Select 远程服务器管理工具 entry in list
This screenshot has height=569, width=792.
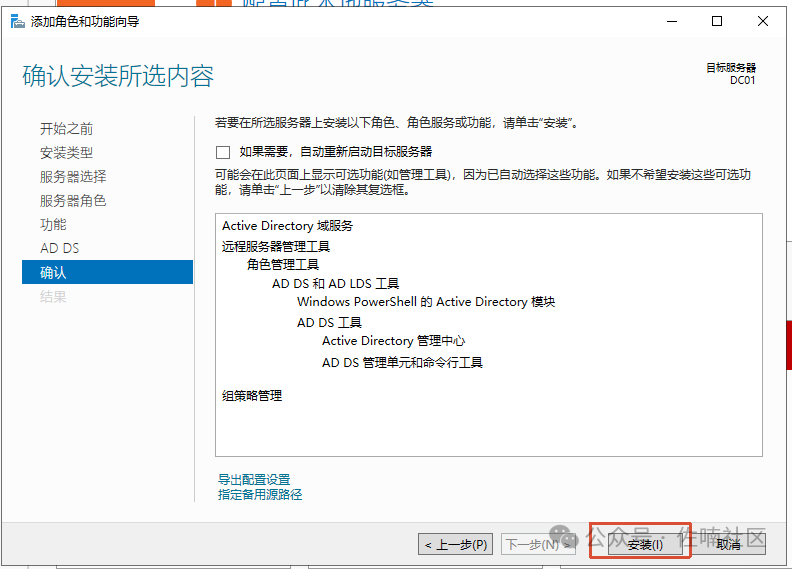pos(276,246)
